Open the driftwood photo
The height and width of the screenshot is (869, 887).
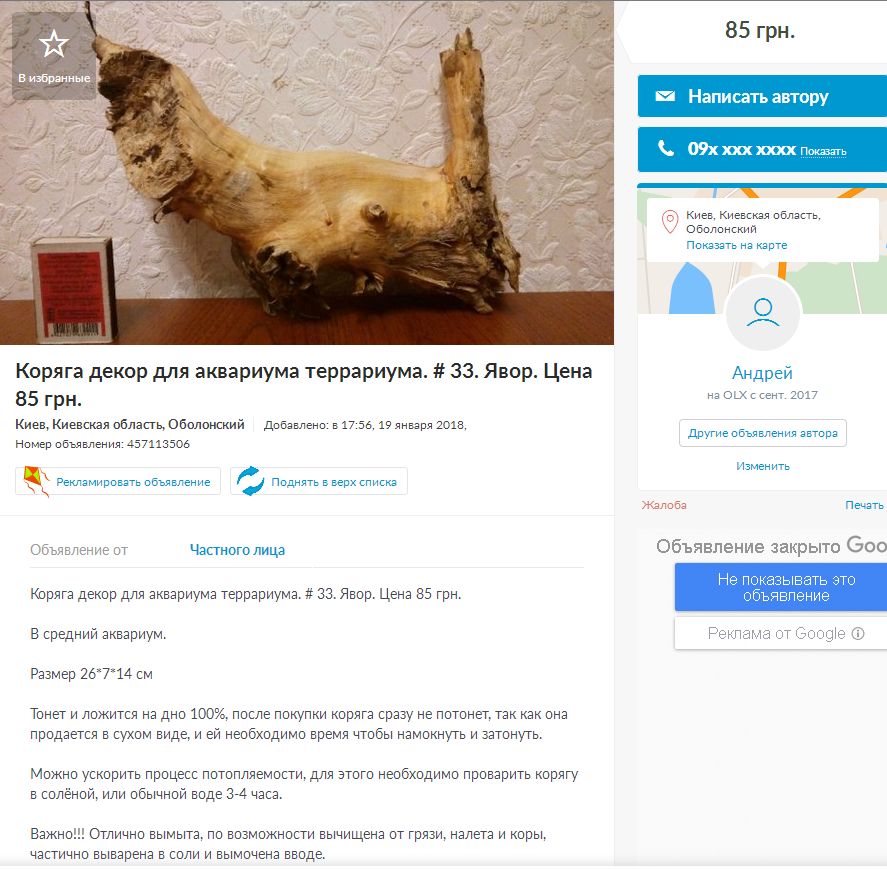(307, 173)
